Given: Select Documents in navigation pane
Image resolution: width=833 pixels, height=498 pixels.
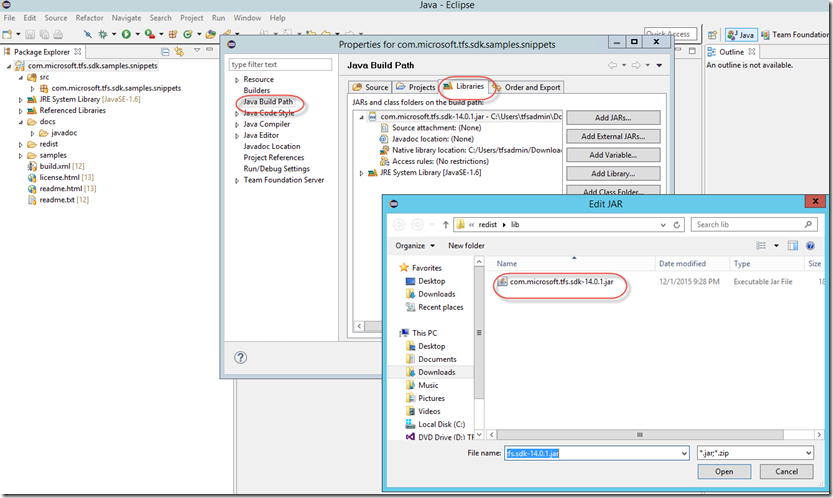Looking at the screenshot, I should [x=437, y=359].
